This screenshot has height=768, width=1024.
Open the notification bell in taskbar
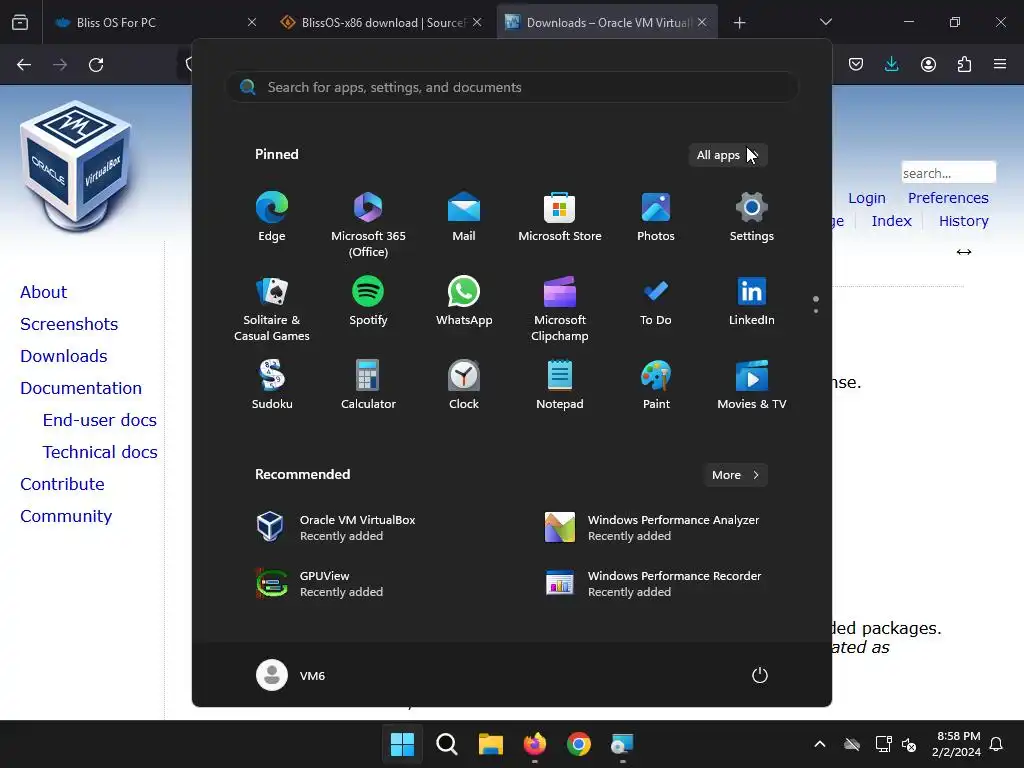[x=996, y=744]
